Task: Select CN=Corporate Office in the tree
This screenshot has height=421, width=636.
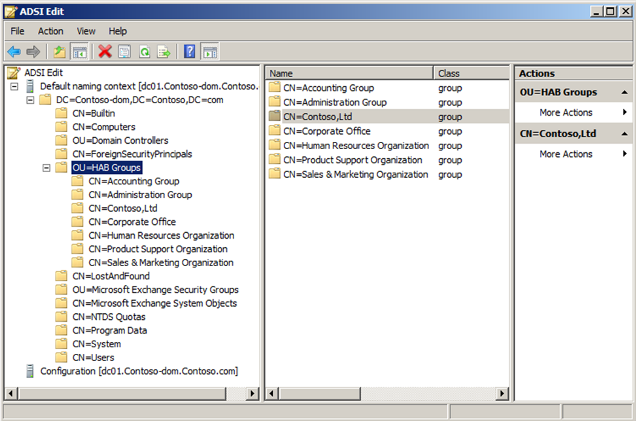Action: 132,222
